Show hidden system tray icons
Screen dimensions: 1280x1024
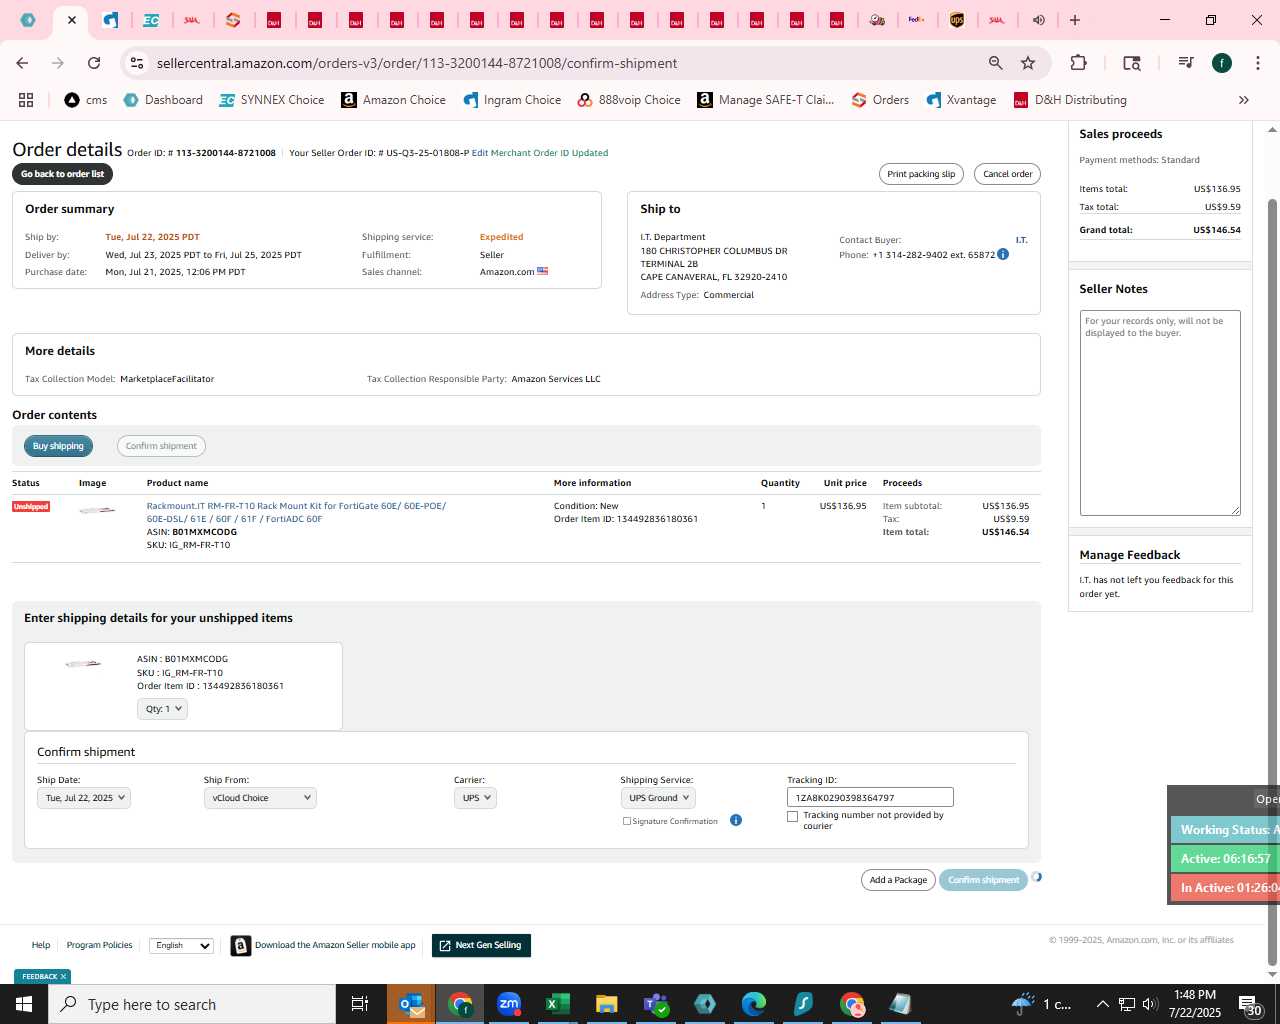1102,1004
